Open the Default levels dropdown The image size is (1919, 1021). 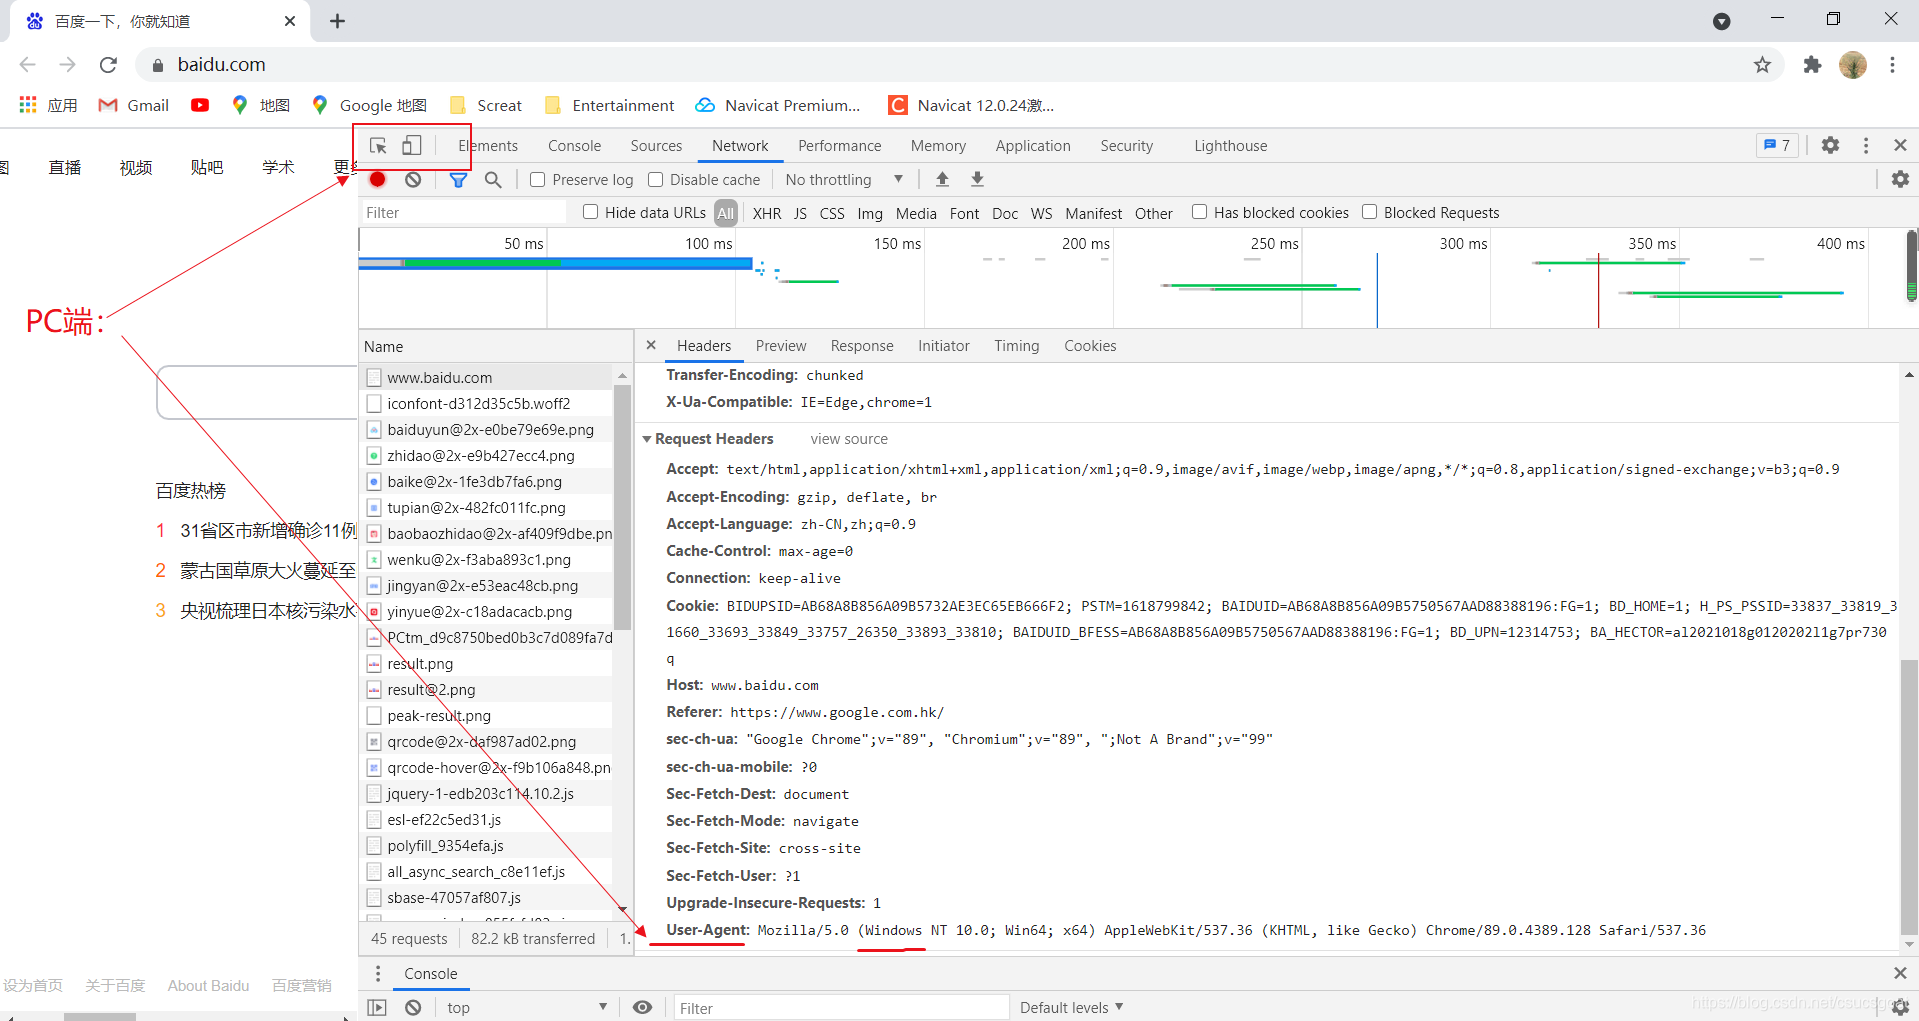click(x=1071, y=1007)
